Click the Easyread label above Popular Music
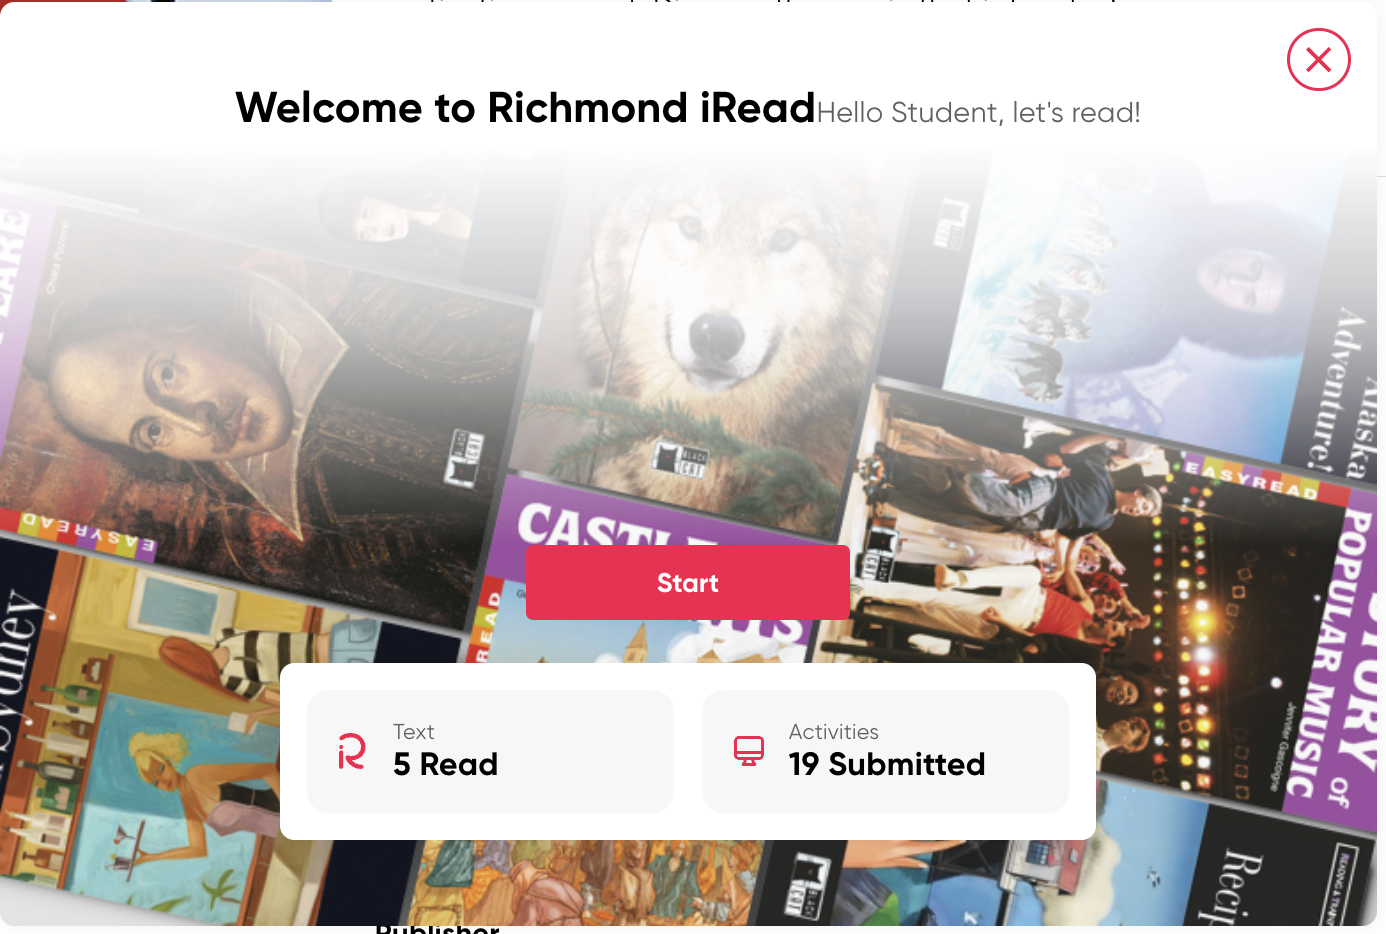Image resolution: width=1386 pixels, height=934 pixels. pos(1250,478)
